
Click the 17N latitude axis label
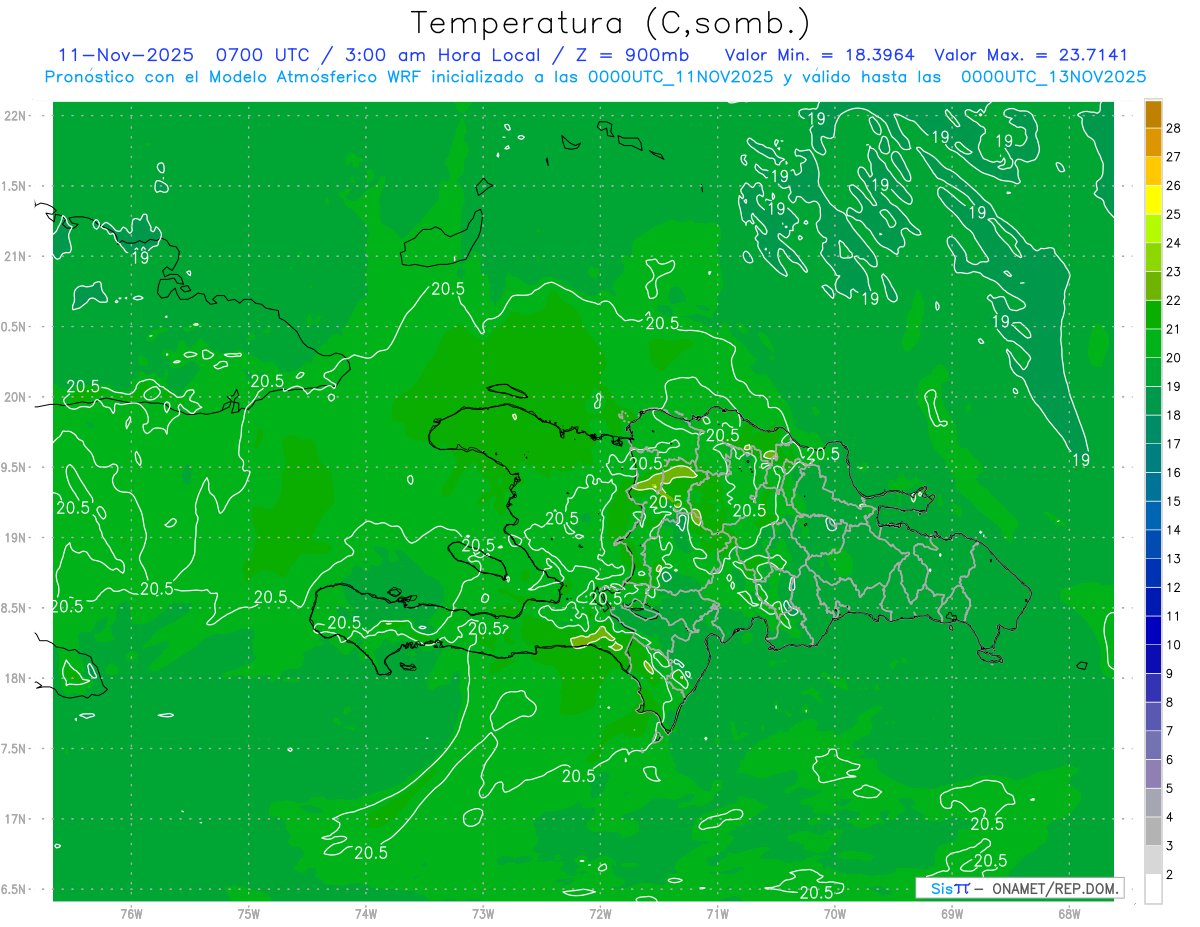(16, 819)
